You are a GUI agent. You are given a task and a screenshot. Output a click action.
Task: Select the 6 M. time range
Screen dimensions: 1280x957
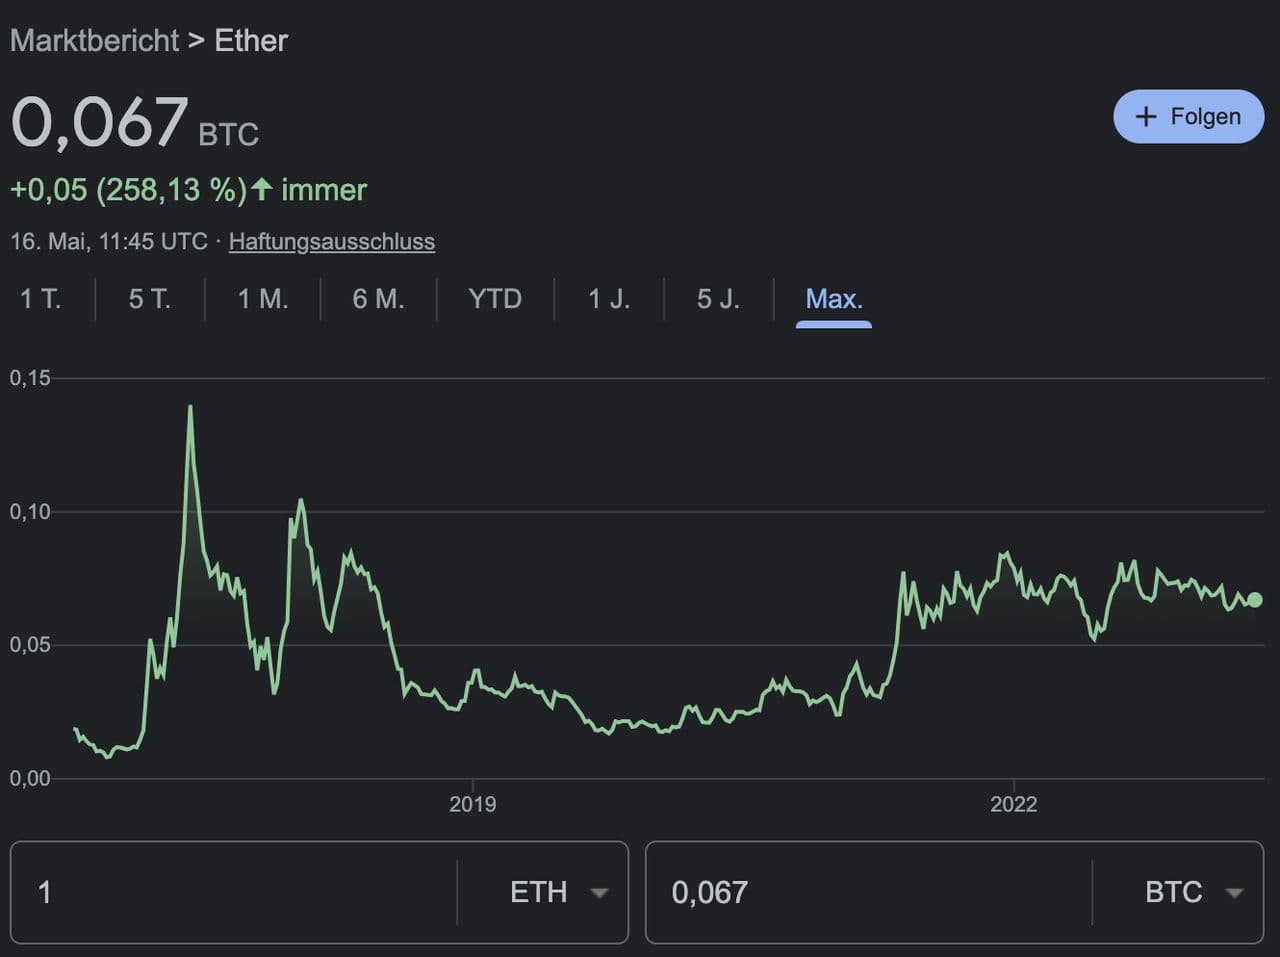point(378,299)
